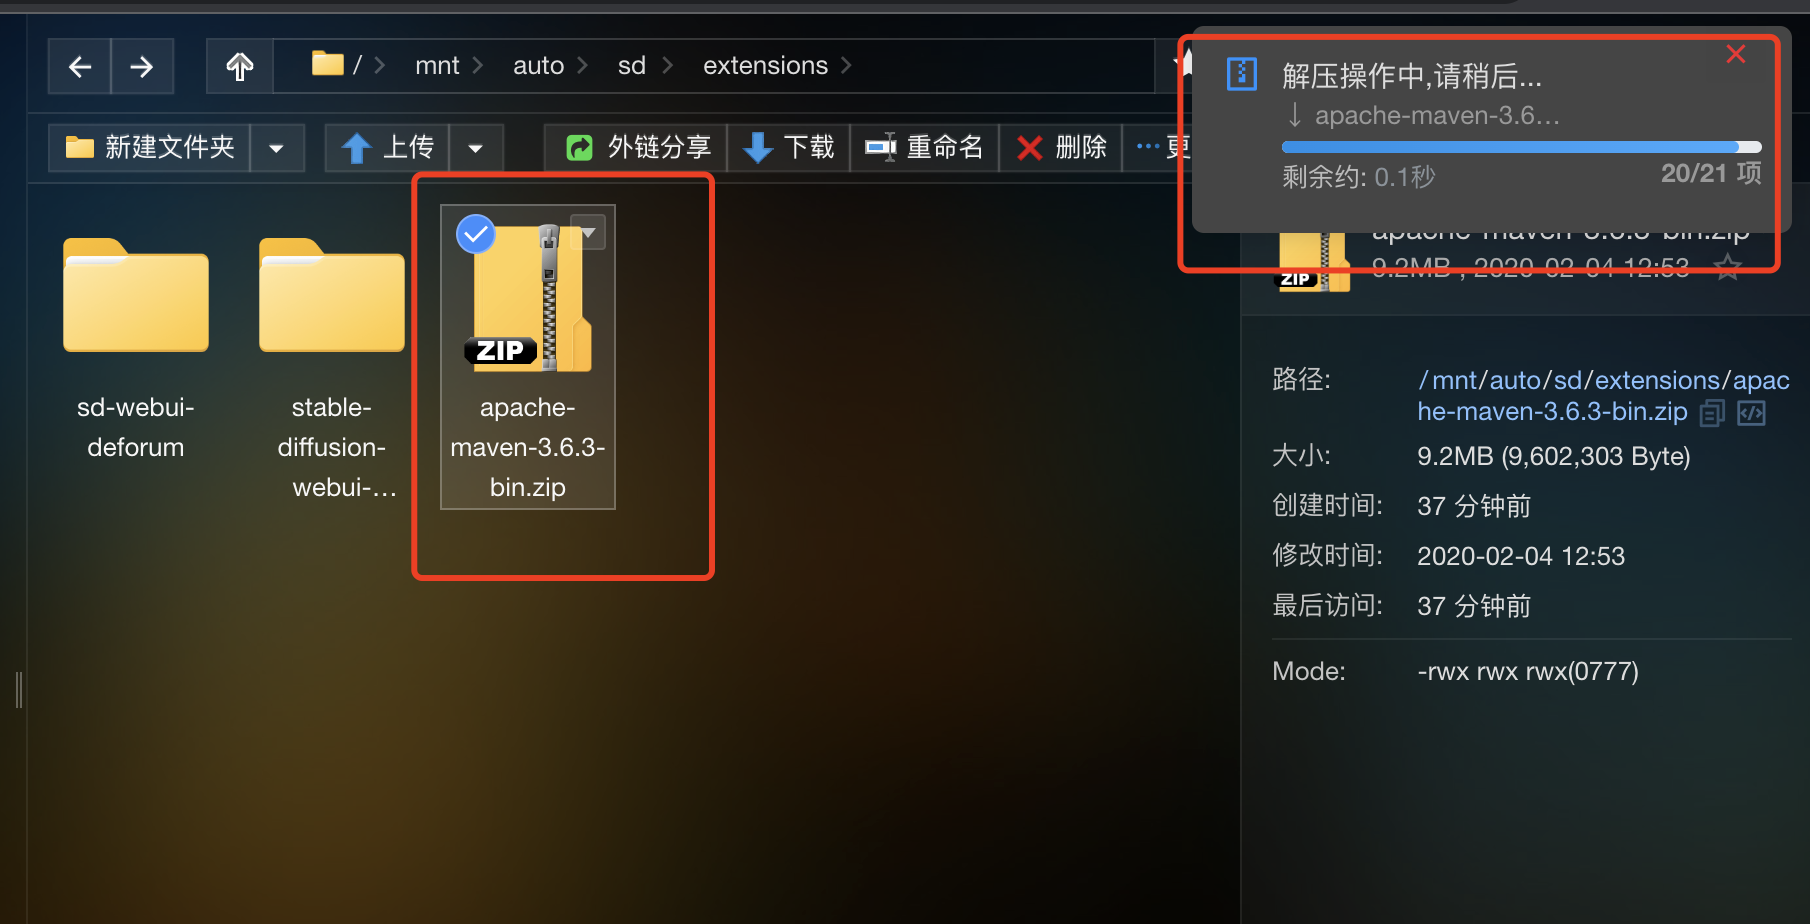
Task: Copy the file path using copy icon
Action: click(x=1712, y=413)
